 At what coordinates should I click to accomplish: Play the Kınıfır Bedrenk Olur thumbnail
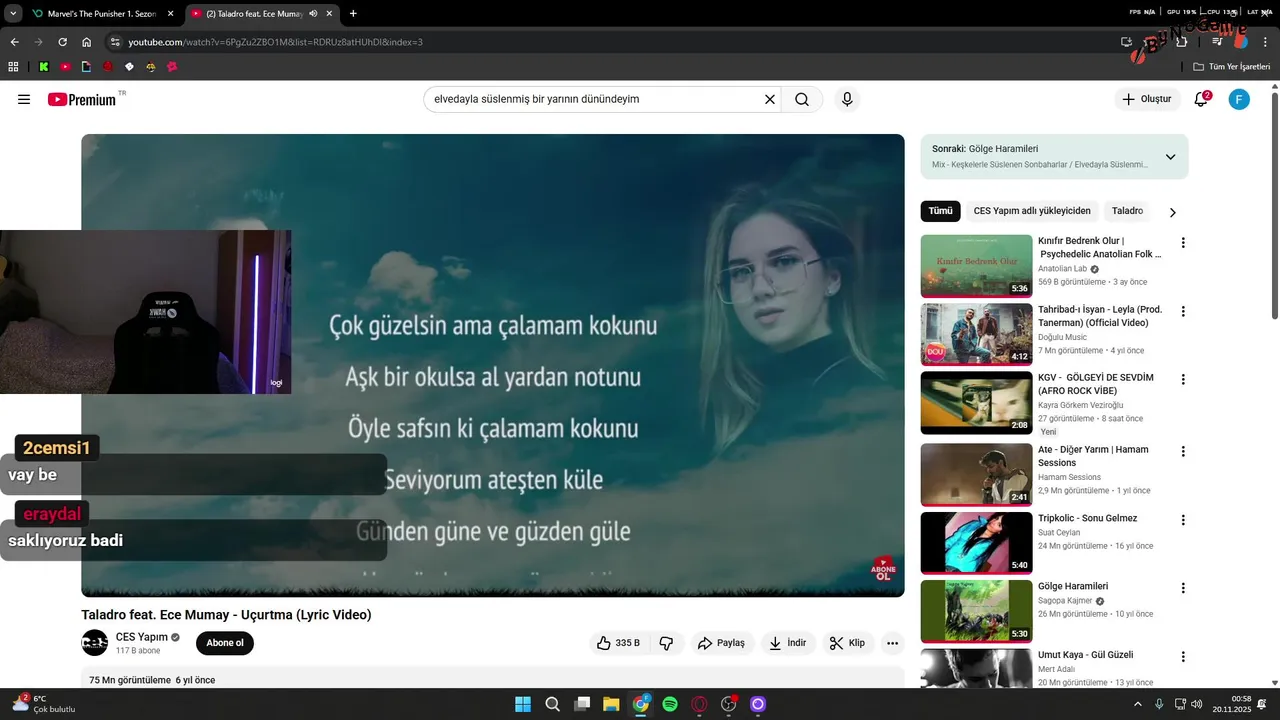click(x=976, y=266)
